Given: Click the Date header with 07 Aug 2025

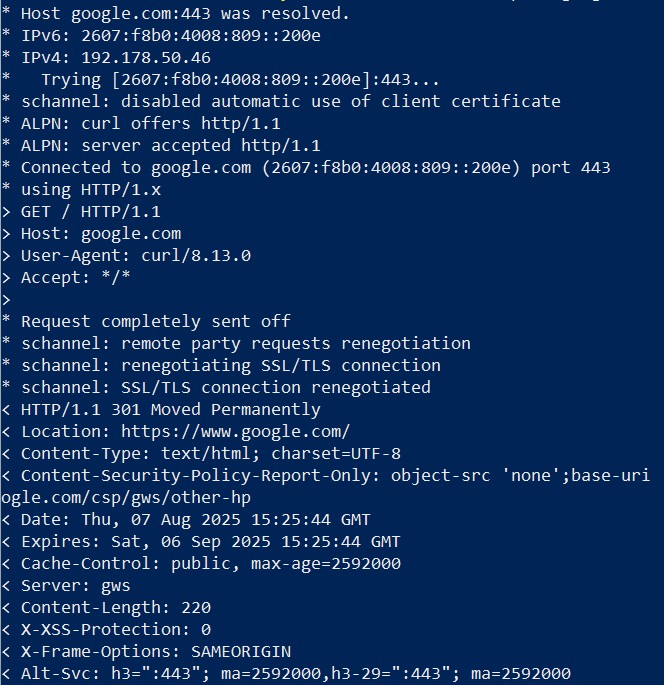Looking at the screenshot, I should pyautogui.click(x=195, y=520).
